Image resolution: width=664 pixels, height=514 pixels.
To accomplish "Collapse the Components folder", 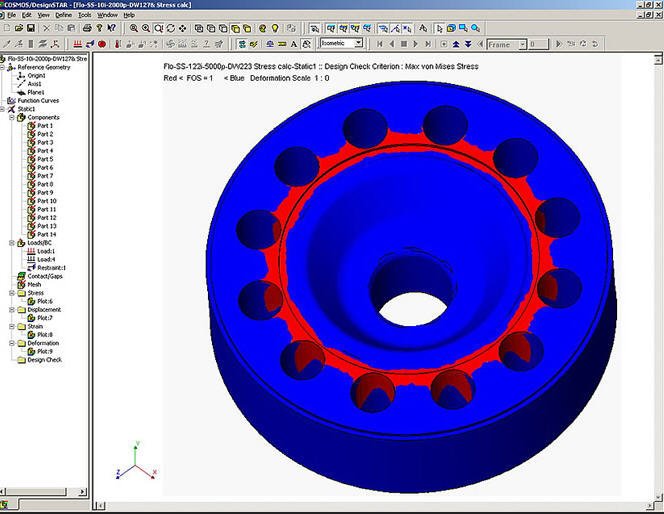I will (x=12, y=117).
